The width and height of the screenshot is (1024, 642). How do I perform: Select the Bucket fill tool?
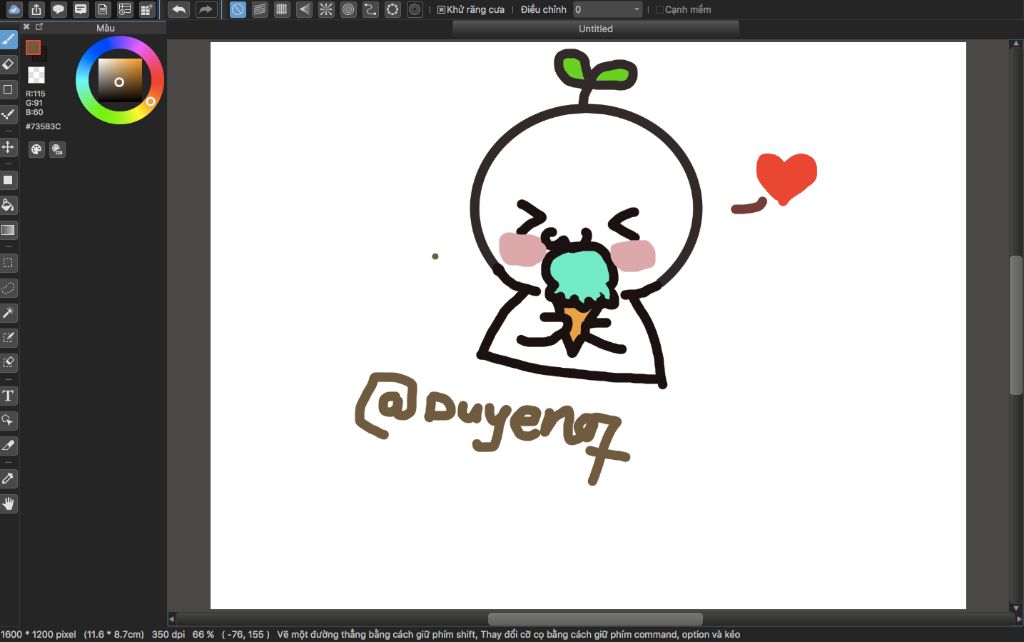coord(8,205)
